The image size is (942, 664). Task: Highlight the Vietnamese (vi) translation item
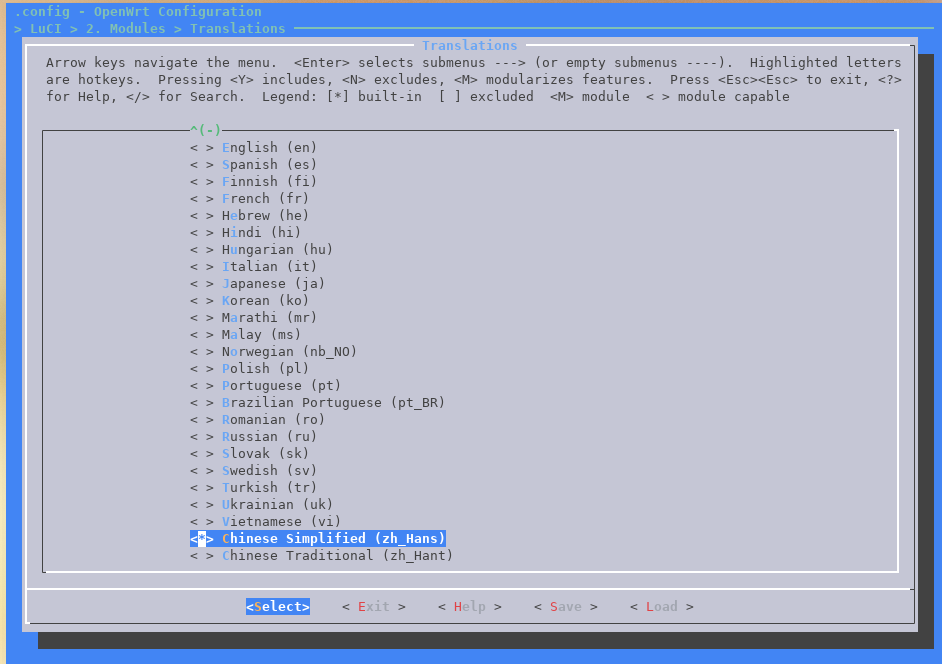(x=281, y=522)
